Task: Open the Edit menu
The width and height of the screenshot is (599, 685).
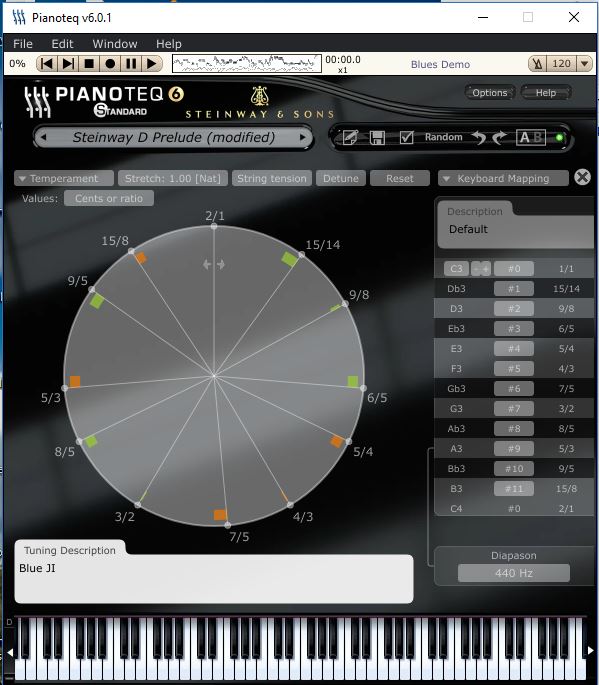Action: coord(62,44)
